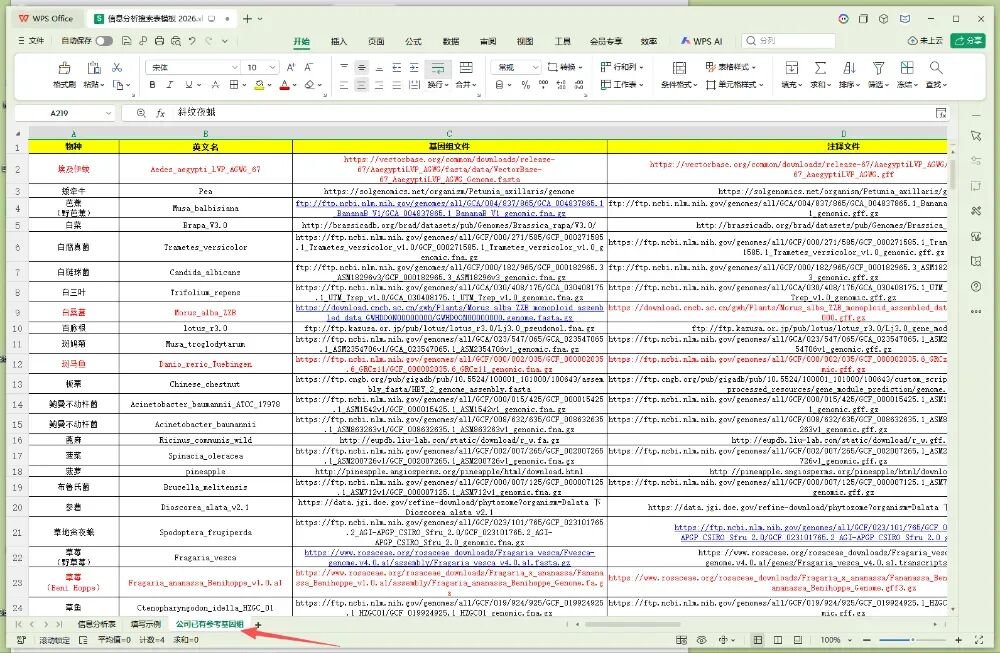Screen dimensions: 1000x653
Task: Switch to normal view in status bar
Action: [x=758, y=640]
